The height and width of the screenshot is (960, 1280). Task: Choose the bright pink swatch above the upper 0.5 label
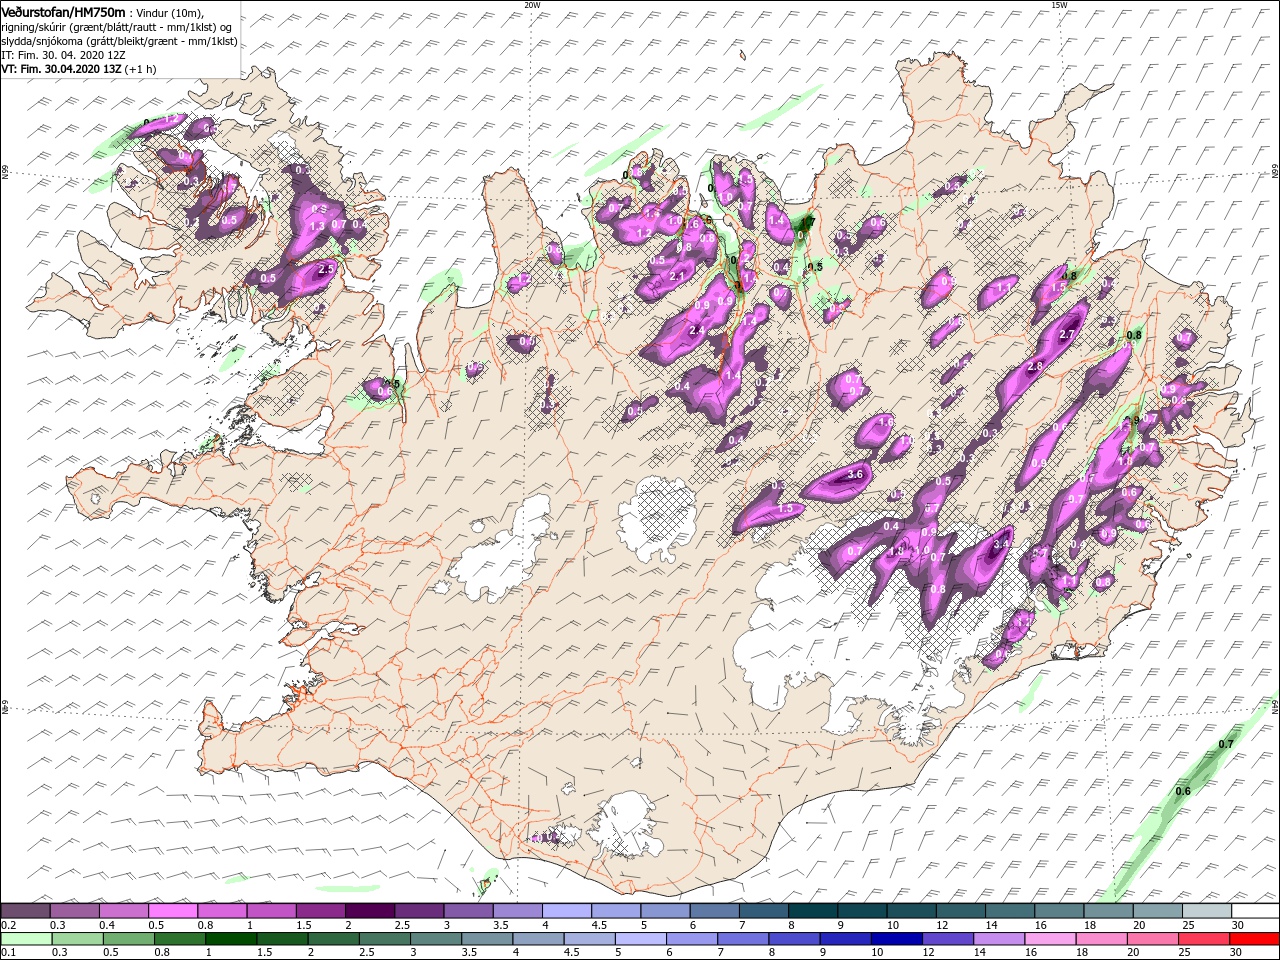(x=172, y=911)
